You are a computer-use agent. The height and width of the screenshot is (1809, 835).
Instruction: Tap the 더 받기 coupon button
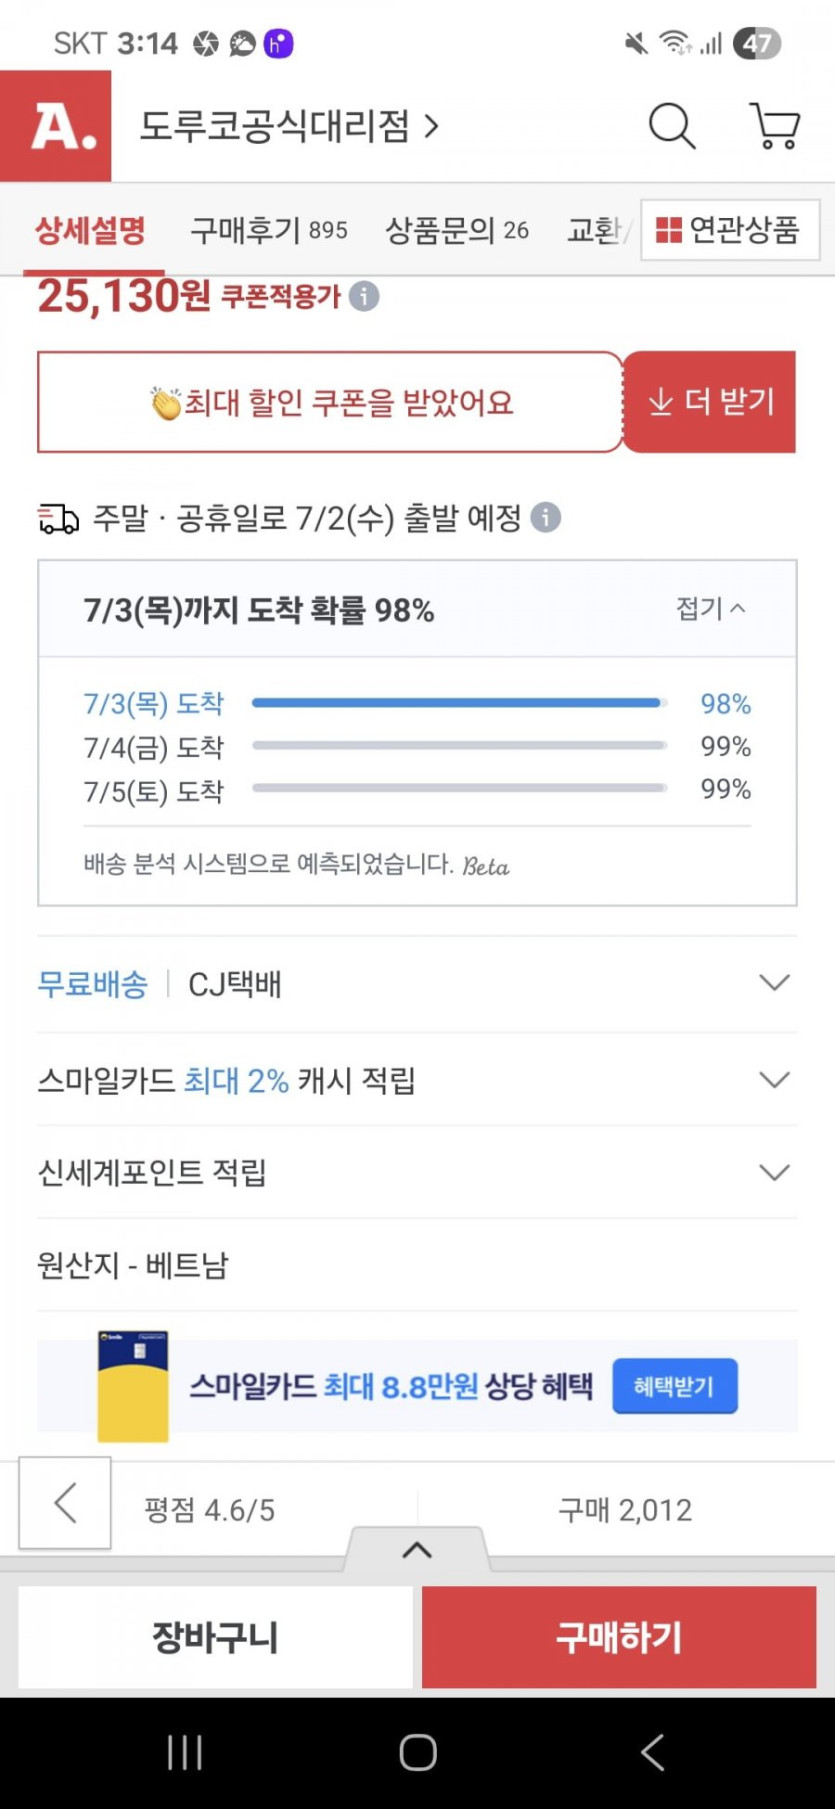click(x=710, y=402)
